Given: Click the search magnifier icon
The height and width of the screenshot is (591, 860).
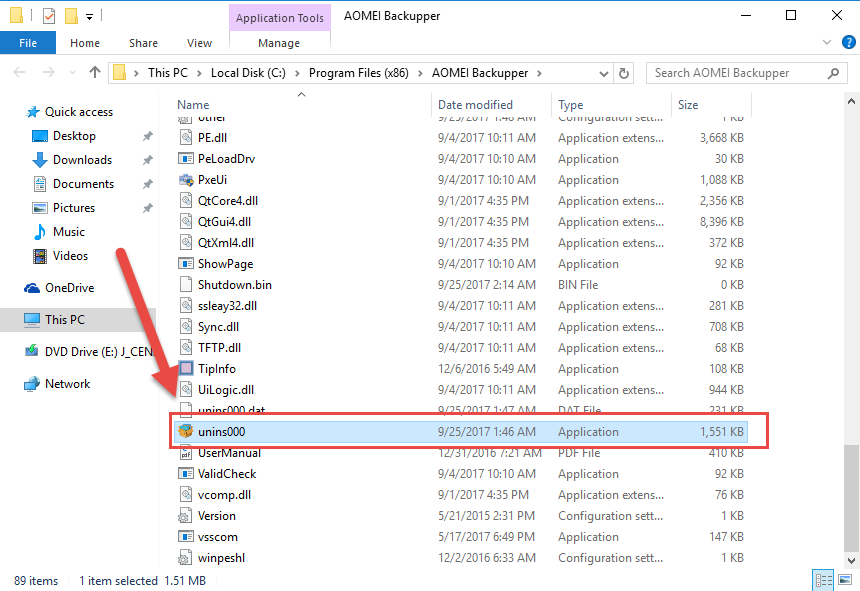Looking at the screenshot, I should (833, 73).
